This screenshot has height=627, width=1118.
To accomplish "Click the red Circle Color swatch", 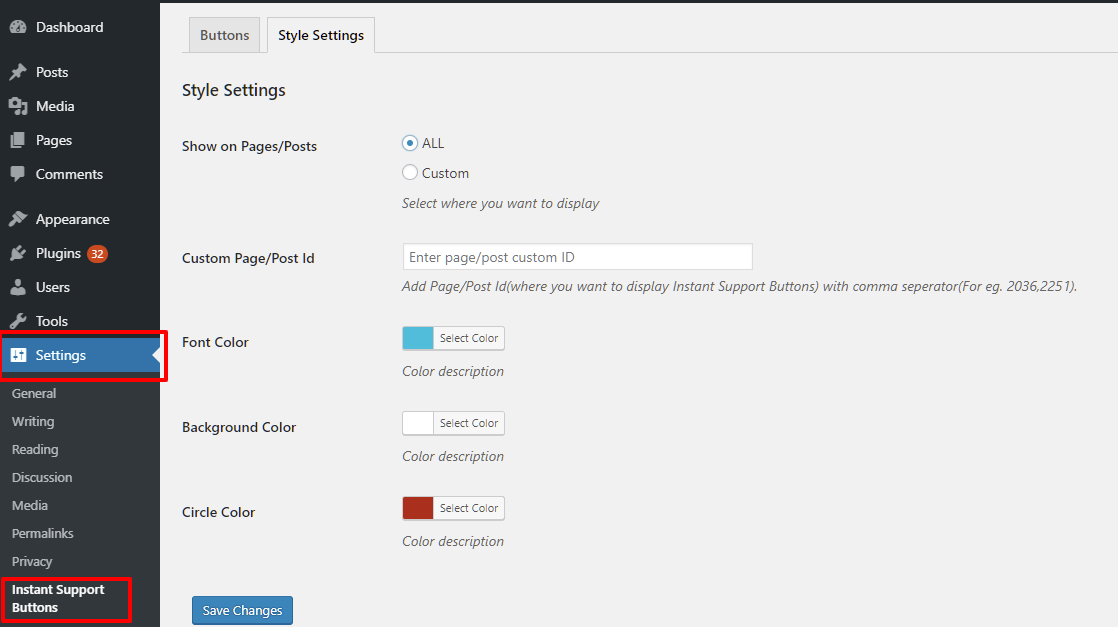I will pos(418,508).
